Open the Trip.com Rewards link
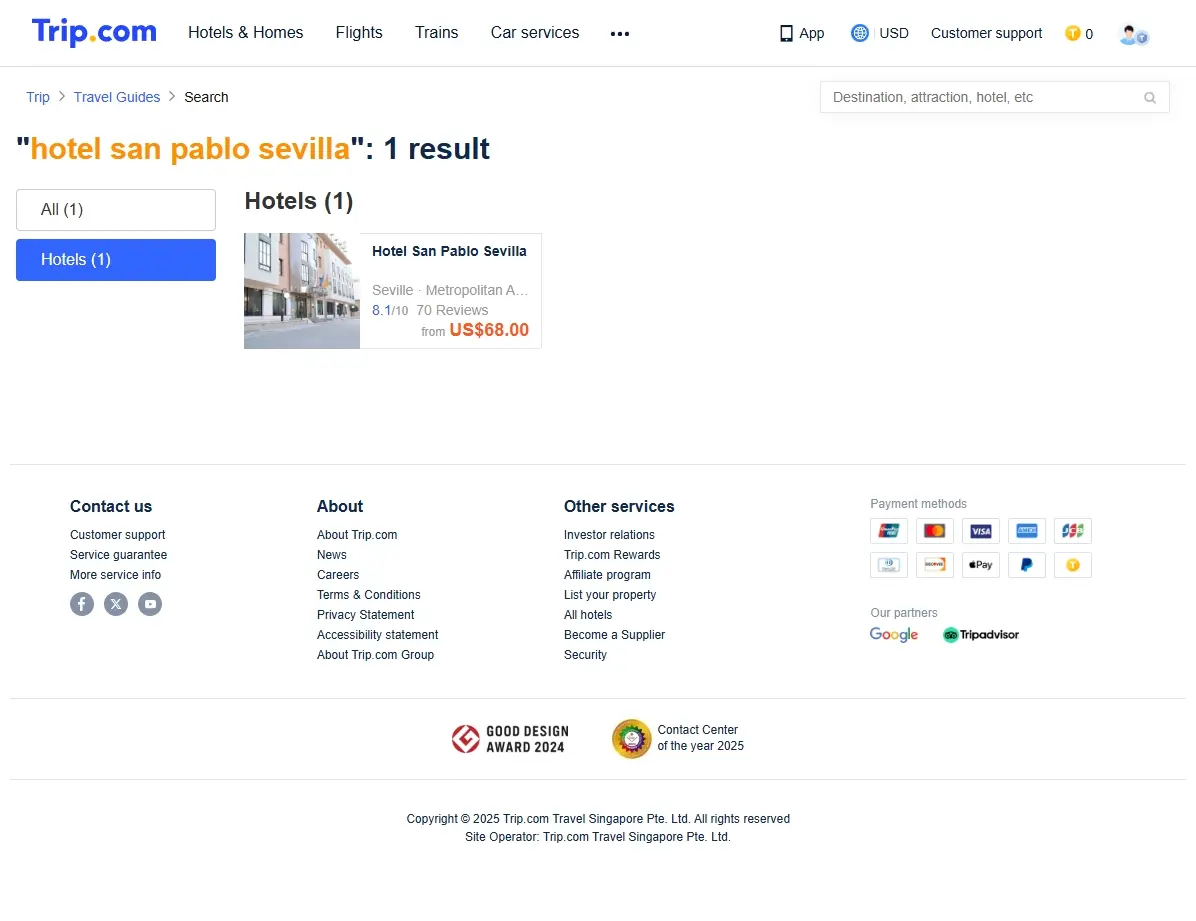The image size is (1196, 921). point(612,555)
